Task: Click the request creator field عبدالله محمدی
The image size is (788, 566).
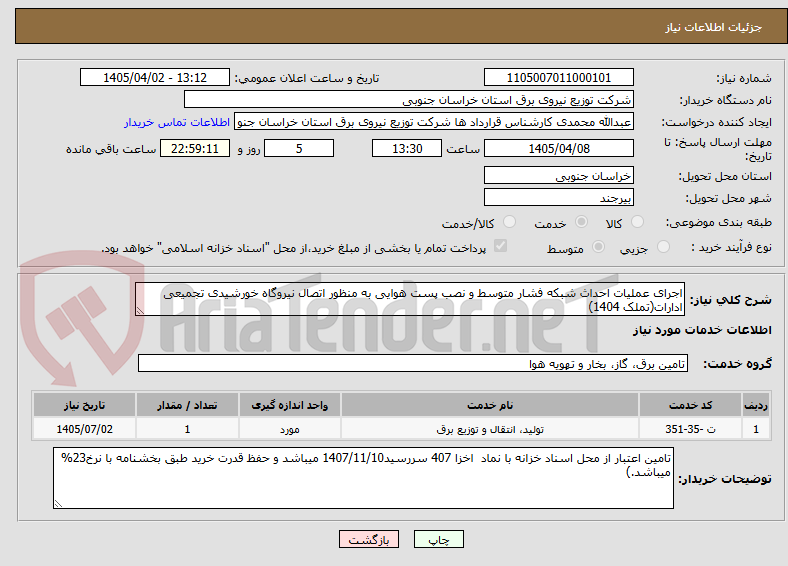Action: [x=434, y=122]
